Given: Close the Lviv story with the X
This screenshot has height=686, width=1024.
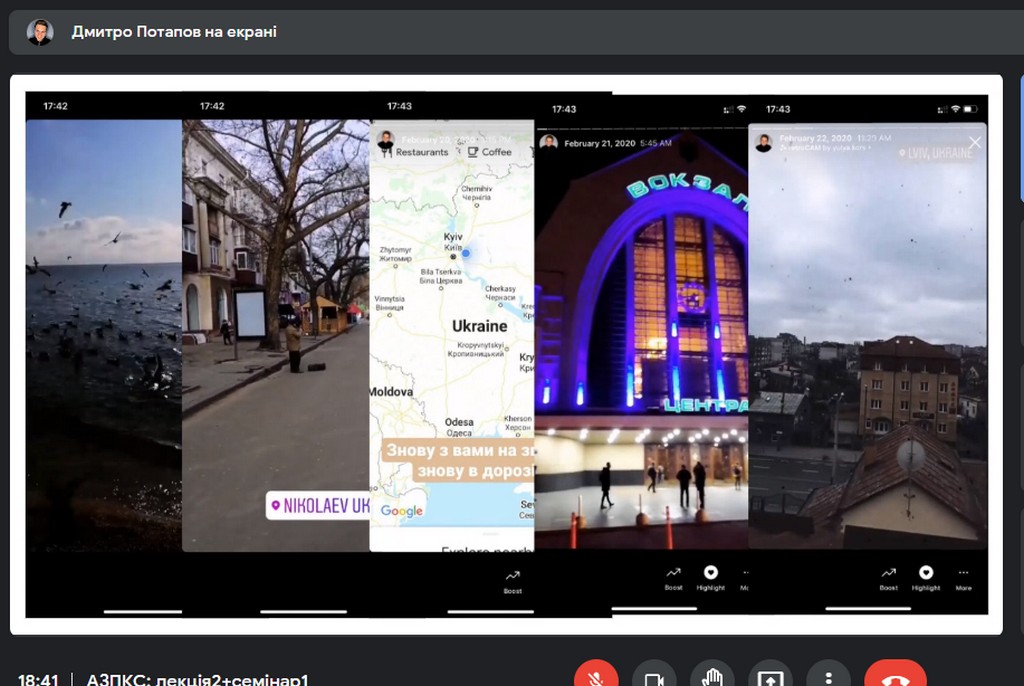Looking at the screenshot, I should tap(974, 143).
